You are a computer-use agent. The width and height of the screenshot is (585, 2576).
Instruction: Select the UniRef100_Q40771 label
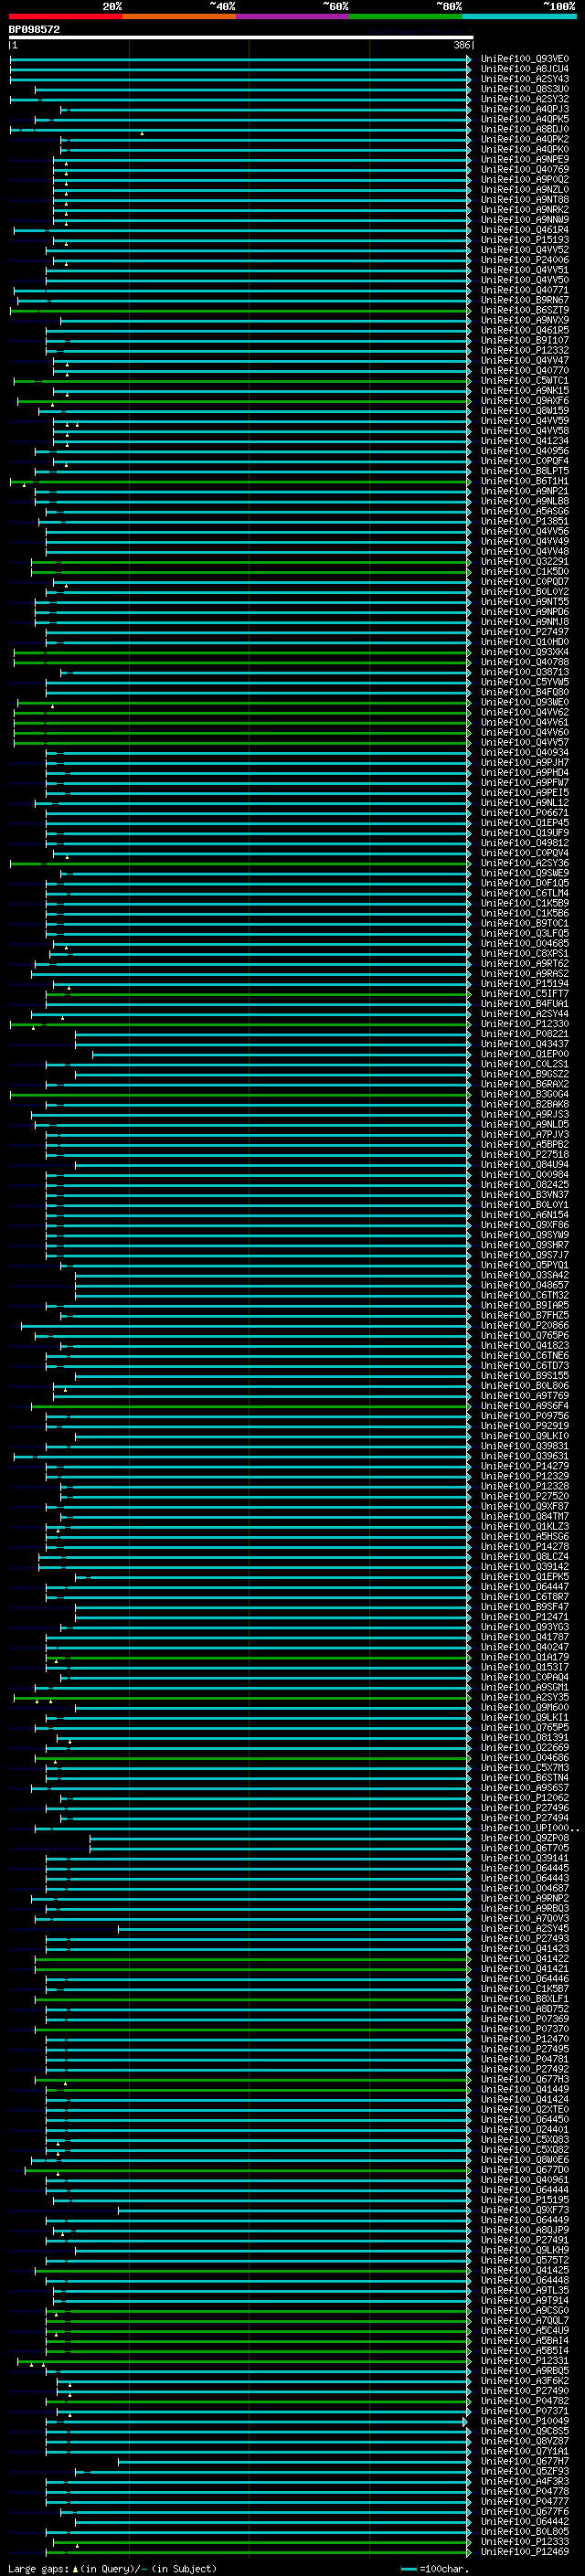(525, 290)
